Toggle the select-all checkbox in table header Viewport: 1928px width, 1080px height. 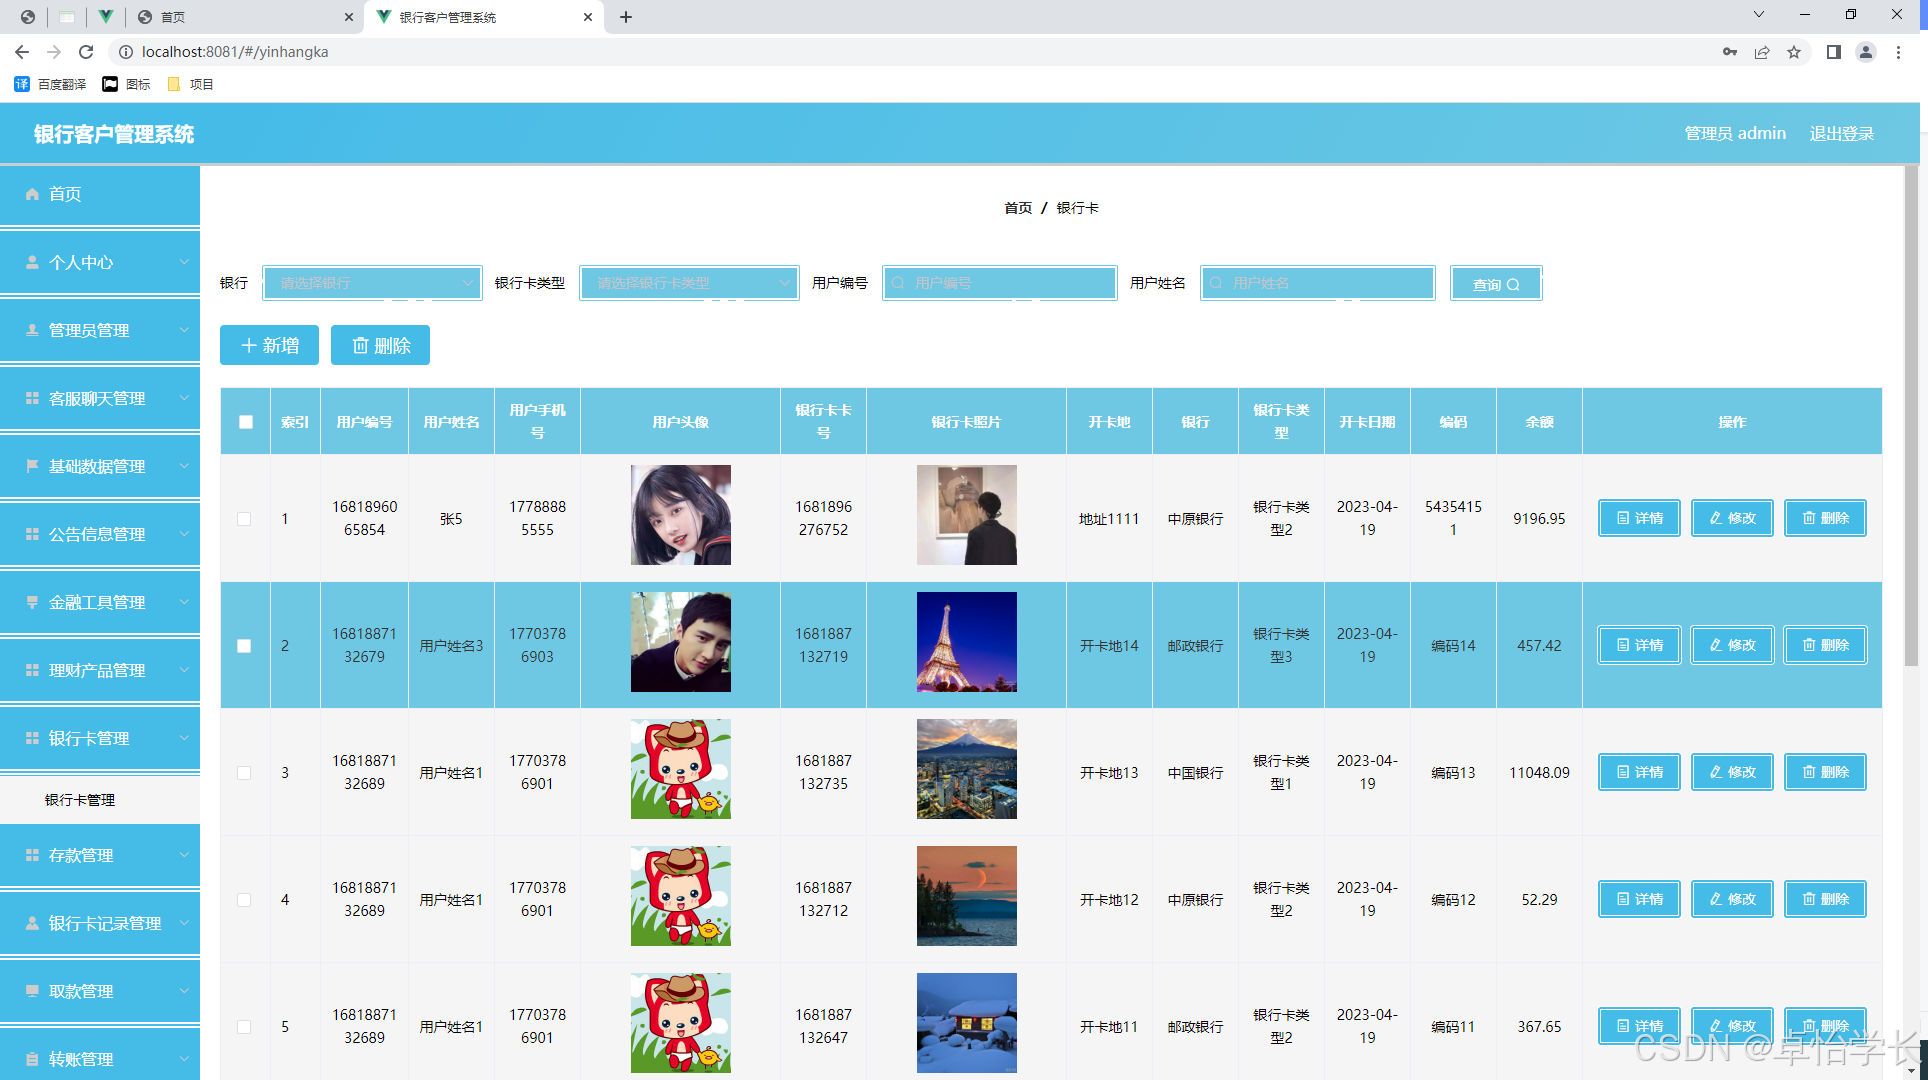tap(246, 422)
